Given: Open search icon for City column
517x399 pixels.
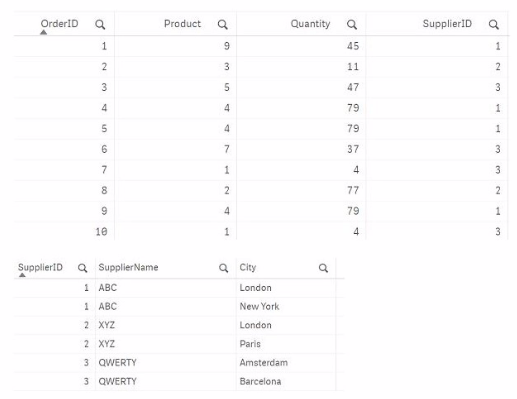Looking at the screenshot, I should tap(323, 268).
